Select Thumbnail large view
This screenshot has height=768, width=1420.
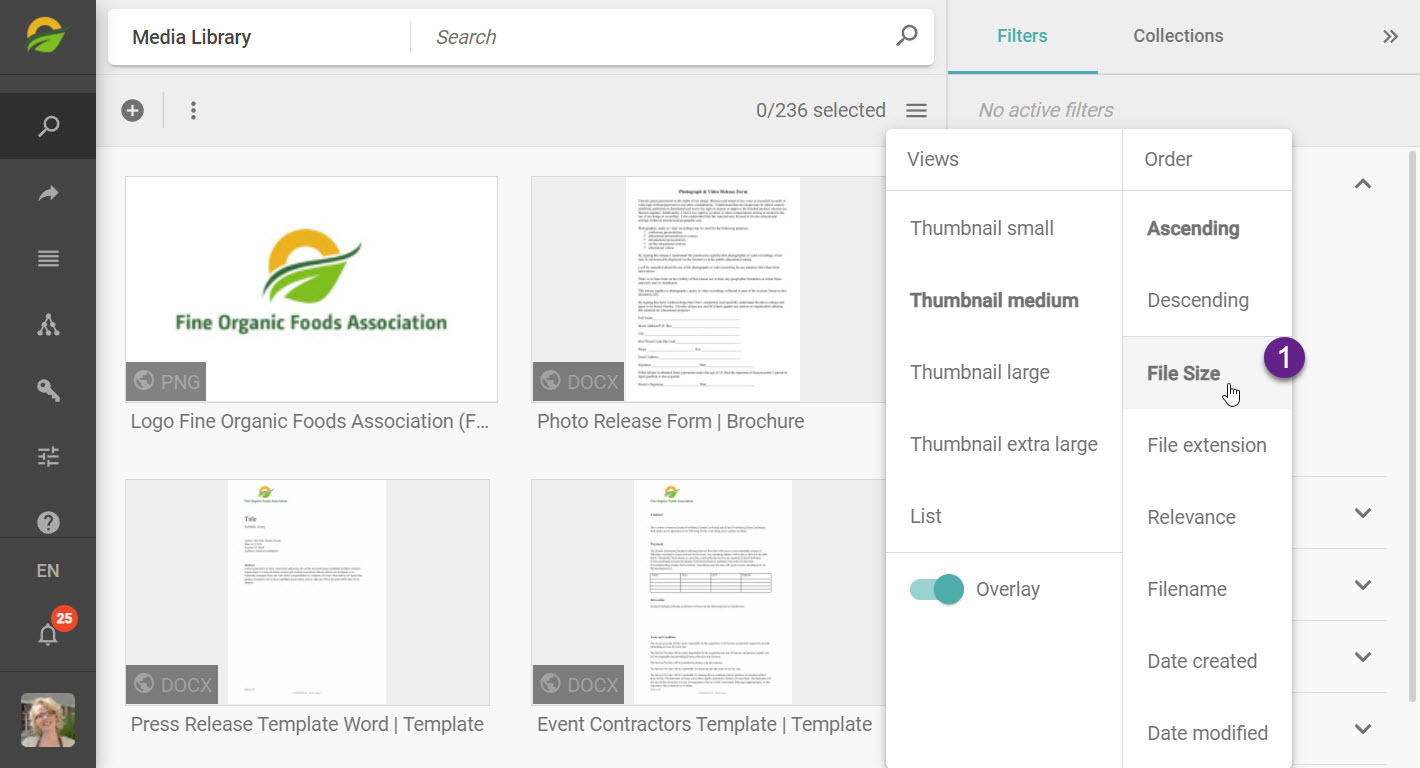(979, 372)
